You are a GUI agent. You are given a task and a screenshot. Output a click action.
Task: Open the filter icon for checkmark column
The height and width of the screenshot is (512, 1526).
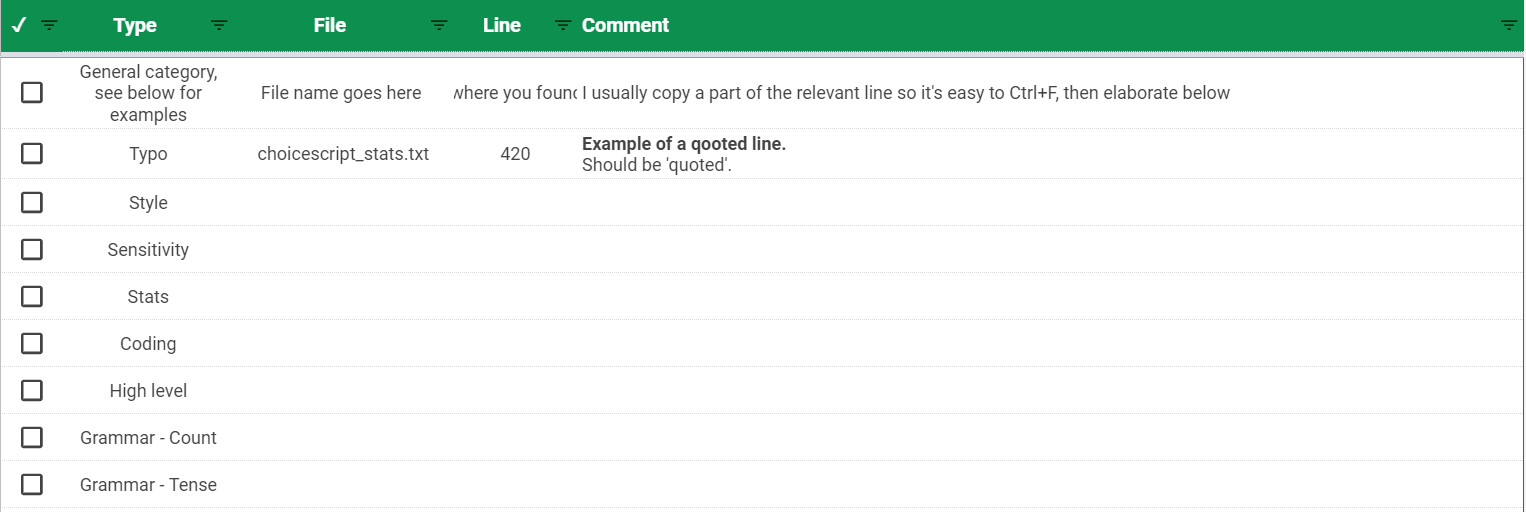tap(49, 25)
